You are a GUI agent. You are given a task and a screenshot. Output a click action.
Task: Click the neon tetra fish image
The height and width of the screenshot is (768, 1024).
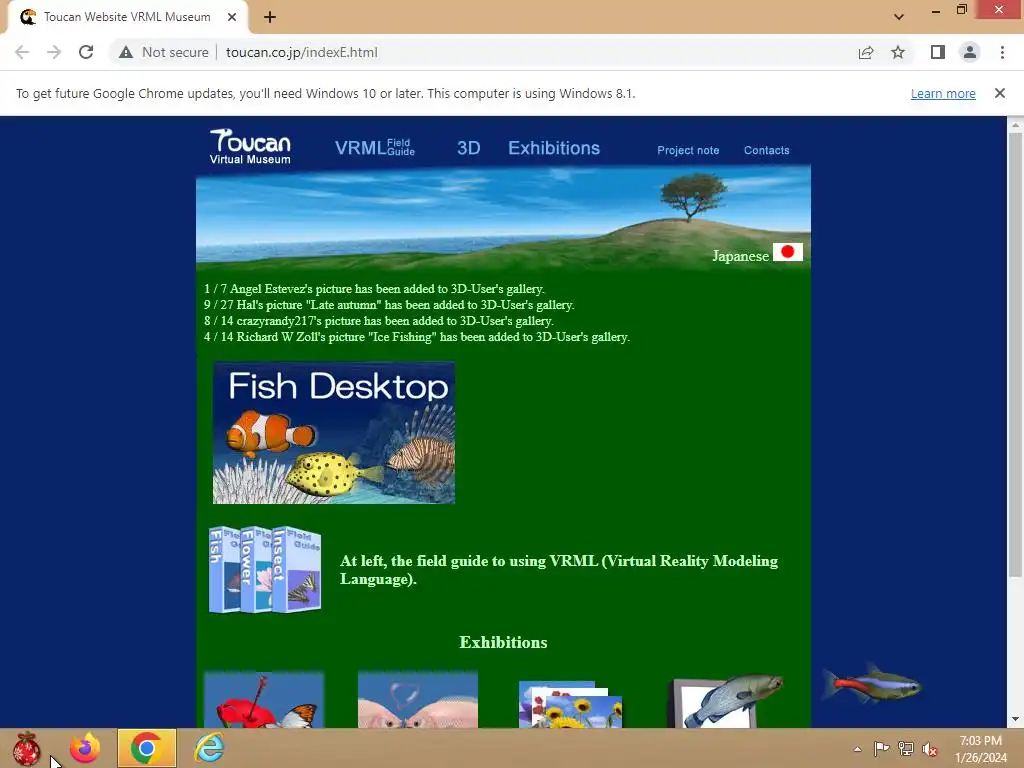pos(872,684)
